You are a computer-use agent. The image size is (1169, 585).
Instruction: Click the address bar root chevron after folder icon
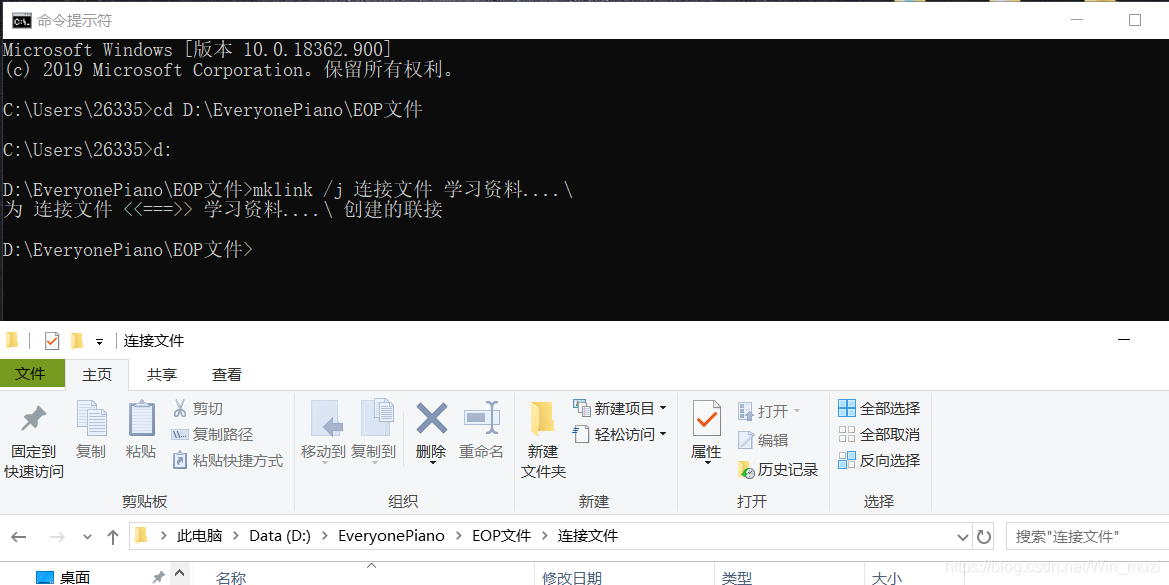pyautogui.click(x=163, y=537)
